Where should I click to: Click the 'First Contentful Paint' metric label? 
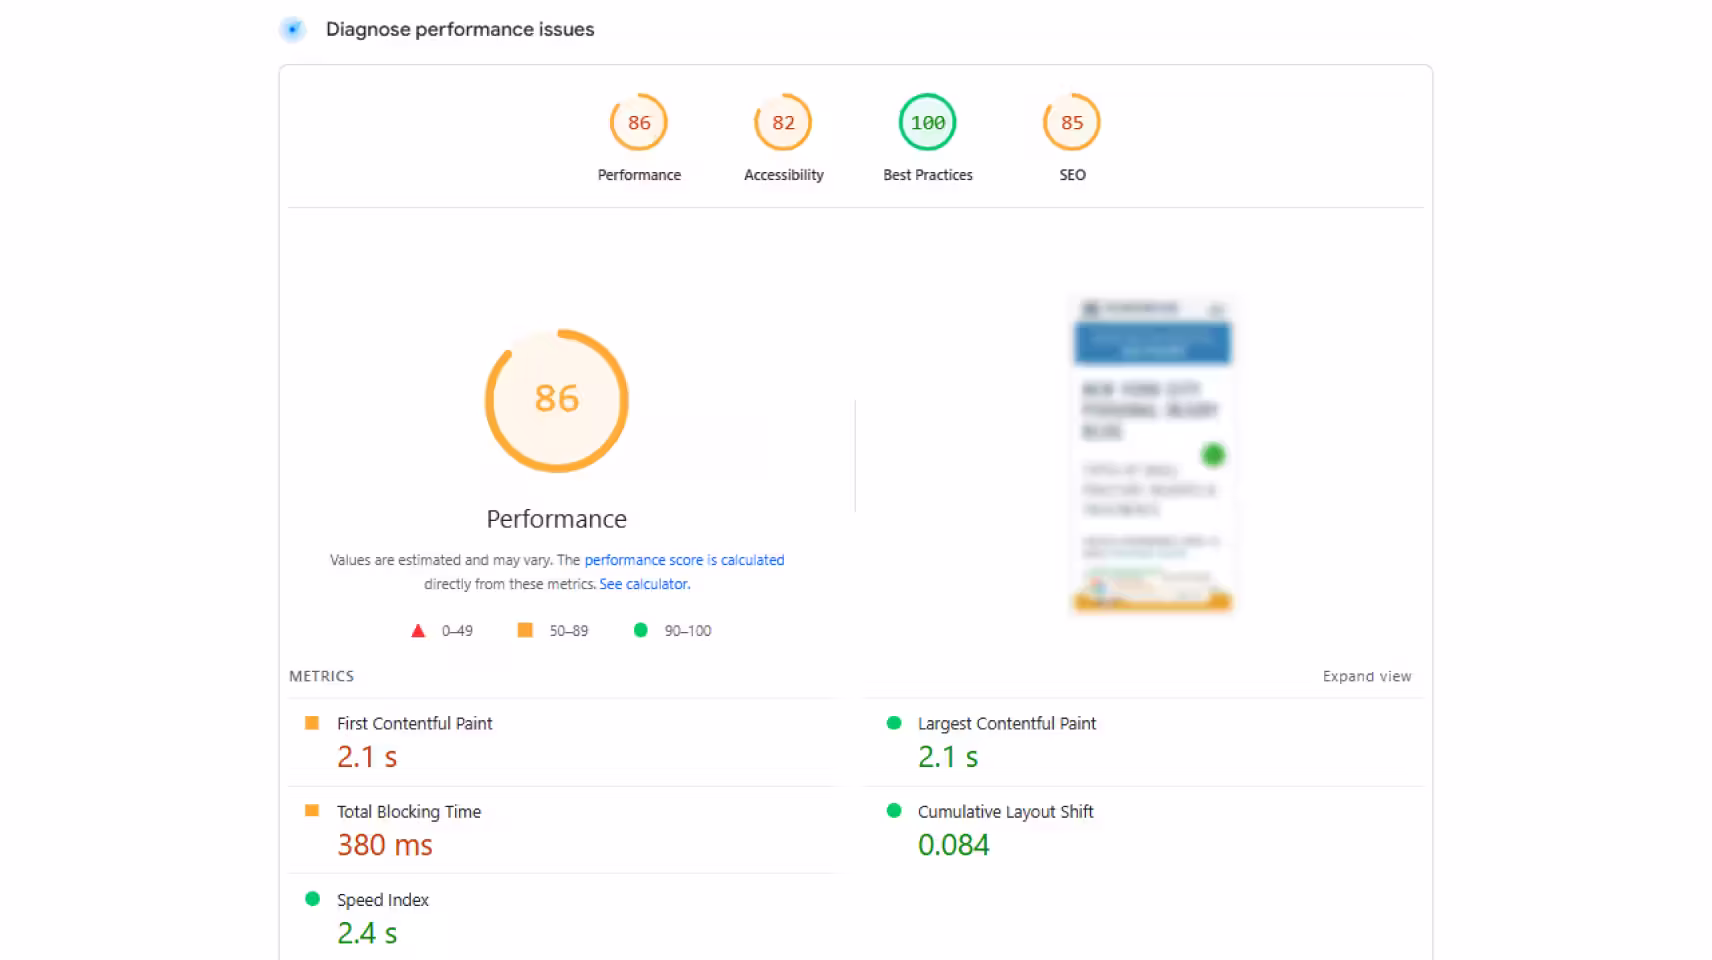[414, 723]
